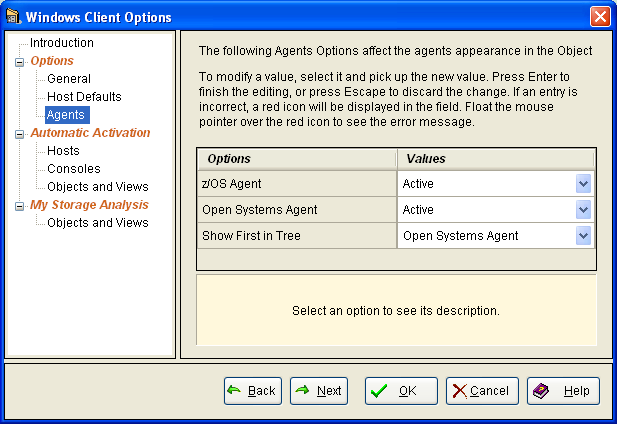Click the Help book icon

pos(541,391)
